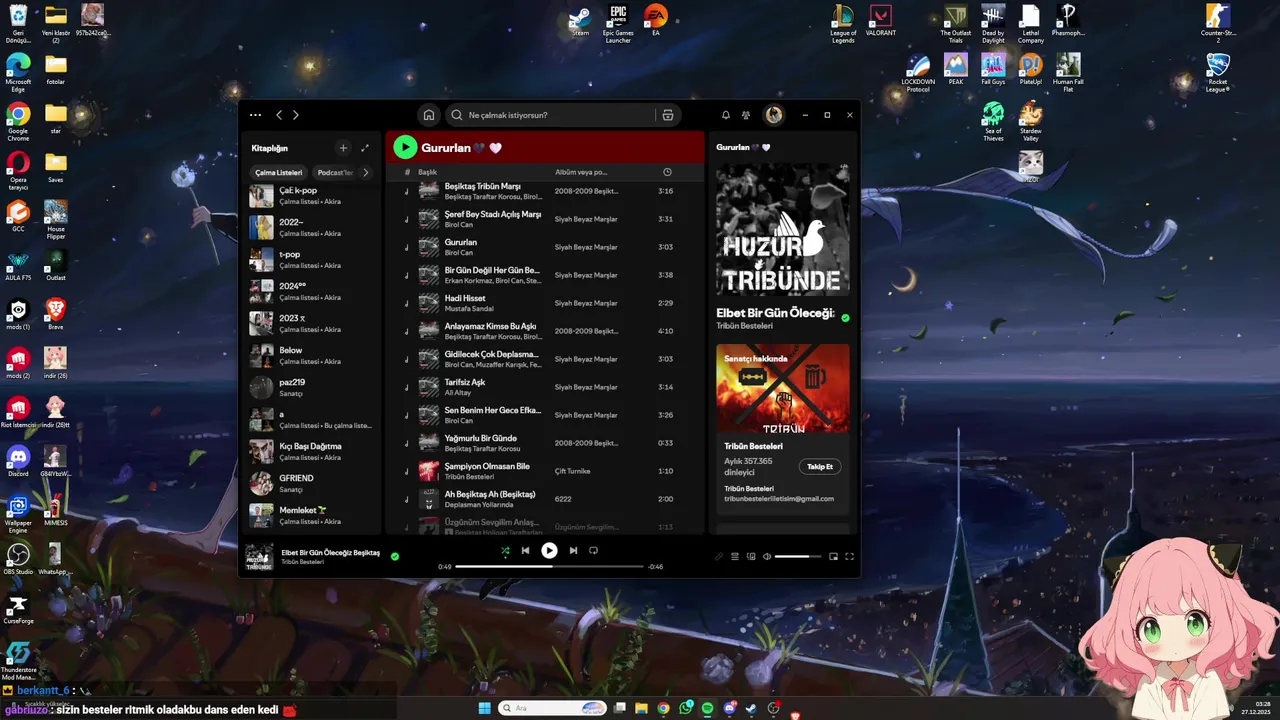Open the VALORANT desktop shortcut
1280x720 pixels.
[881, 22]
